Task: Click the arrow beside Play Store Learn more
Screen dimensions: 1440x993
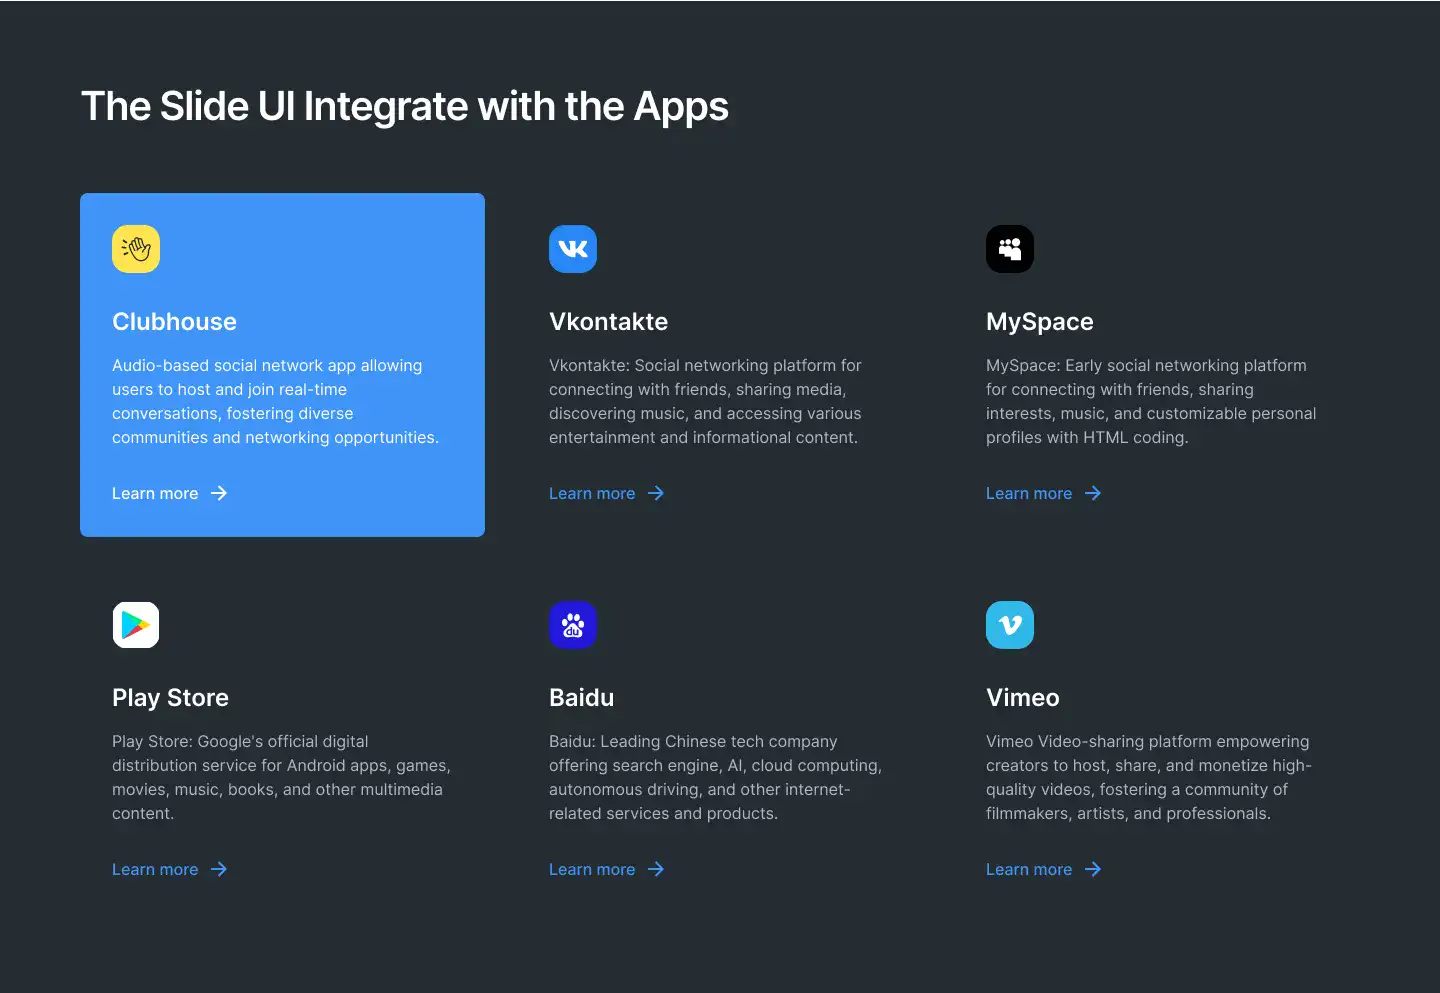Action: [219, 869]
